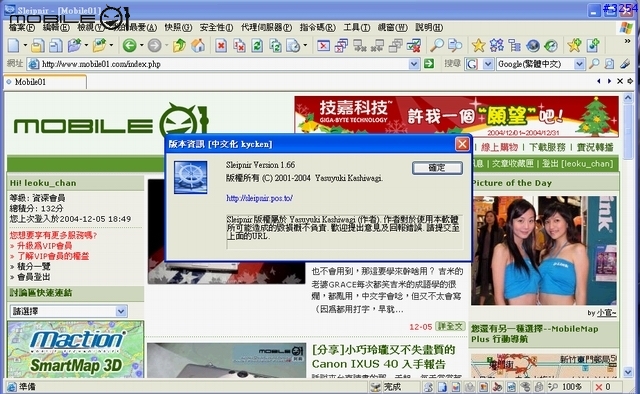Click the Refresh all tabs icon

[x=276, y=45]
